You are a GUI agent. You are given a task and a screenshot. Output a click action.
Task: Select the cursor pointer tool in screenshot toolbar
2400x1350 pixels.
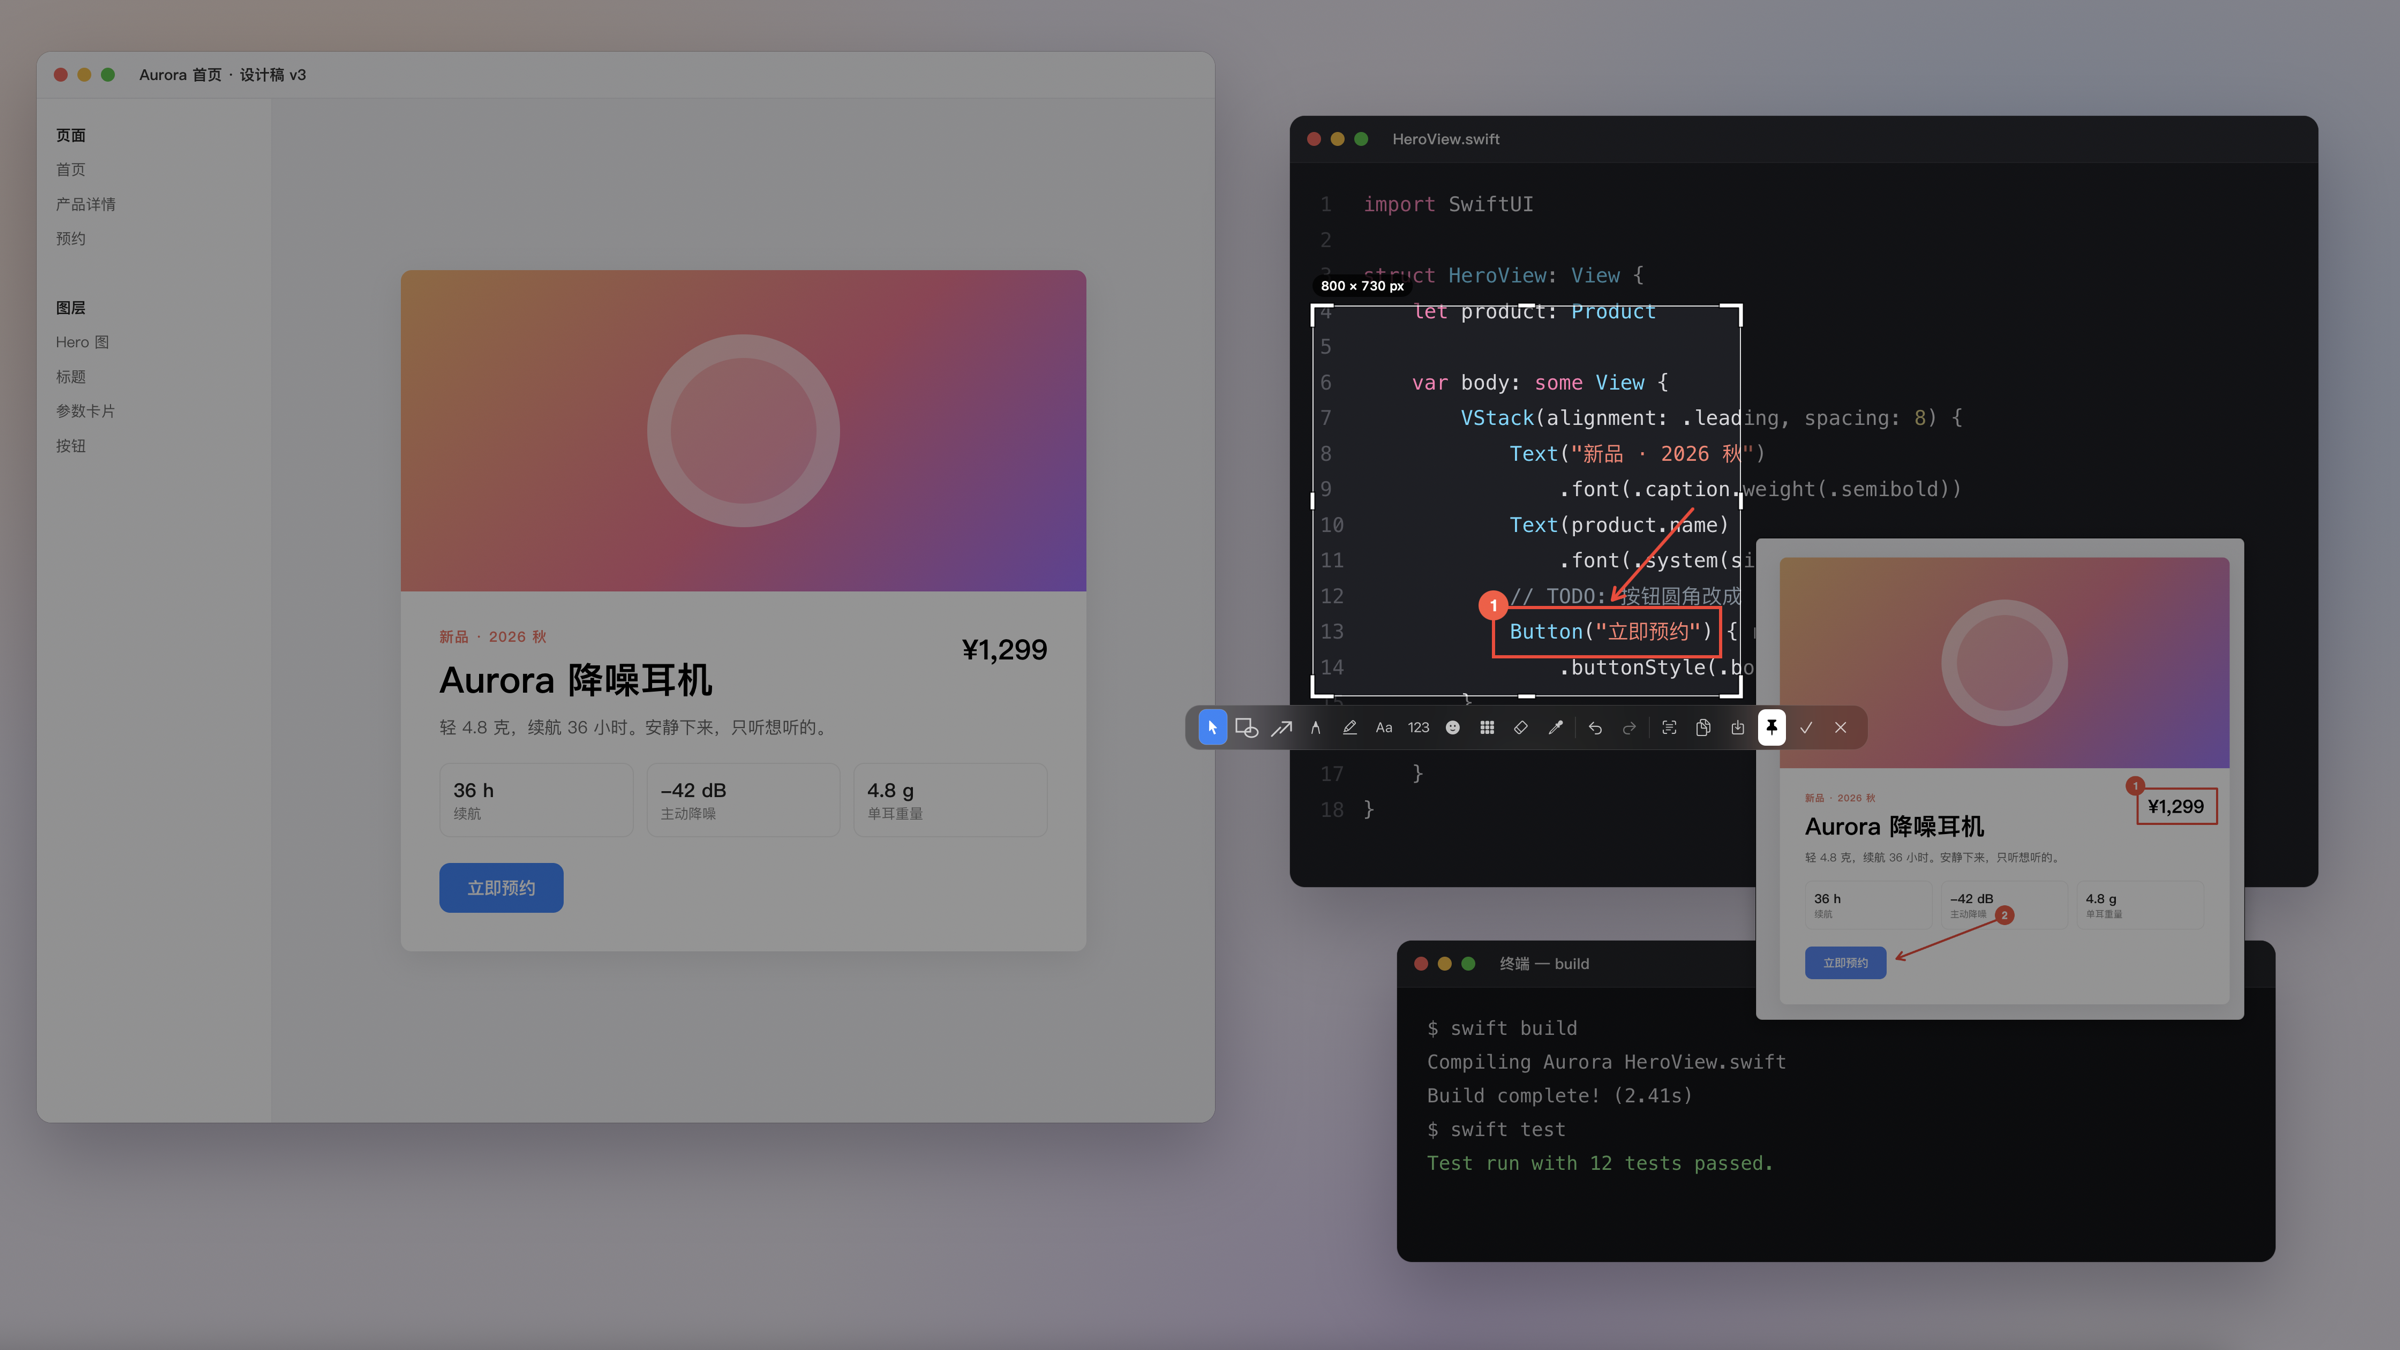click(1212, 728)
